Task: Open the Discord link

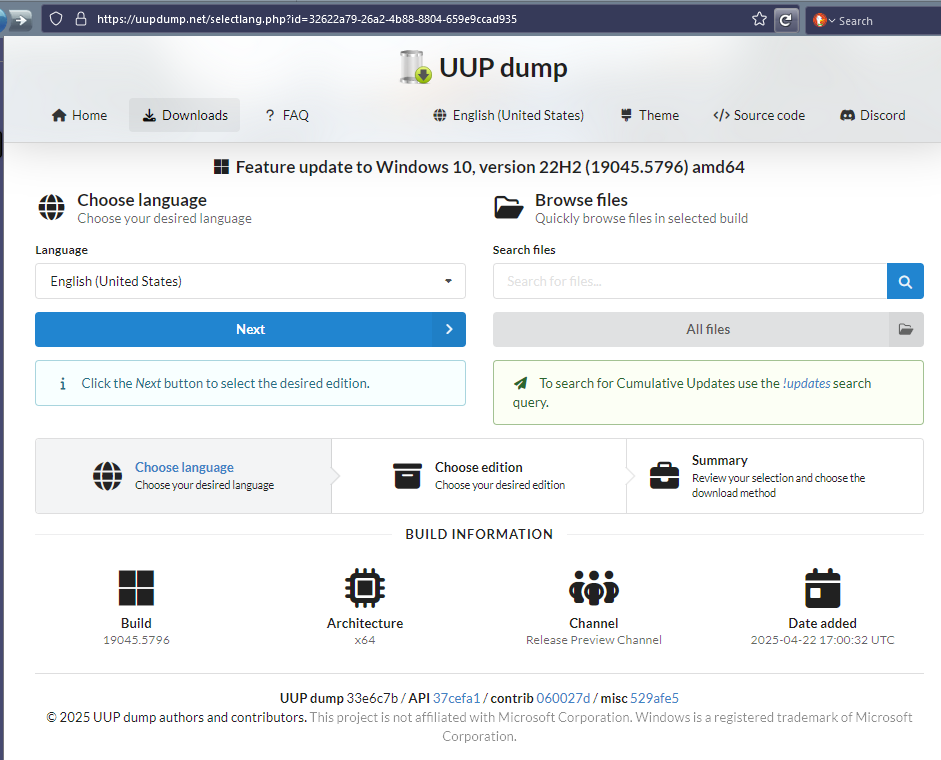Action: pos(873,115)
